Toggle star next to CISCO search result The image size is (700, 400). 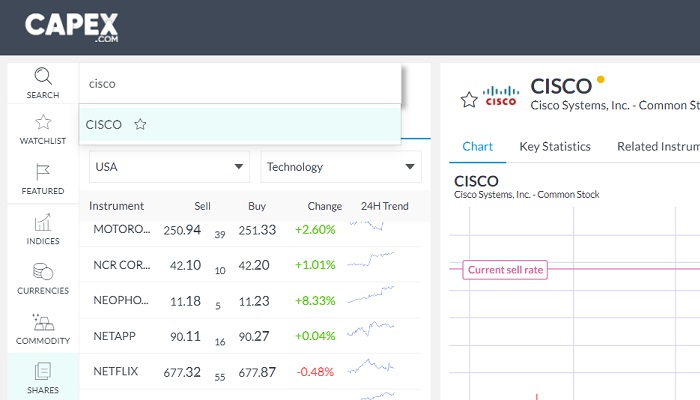point(140,124)
